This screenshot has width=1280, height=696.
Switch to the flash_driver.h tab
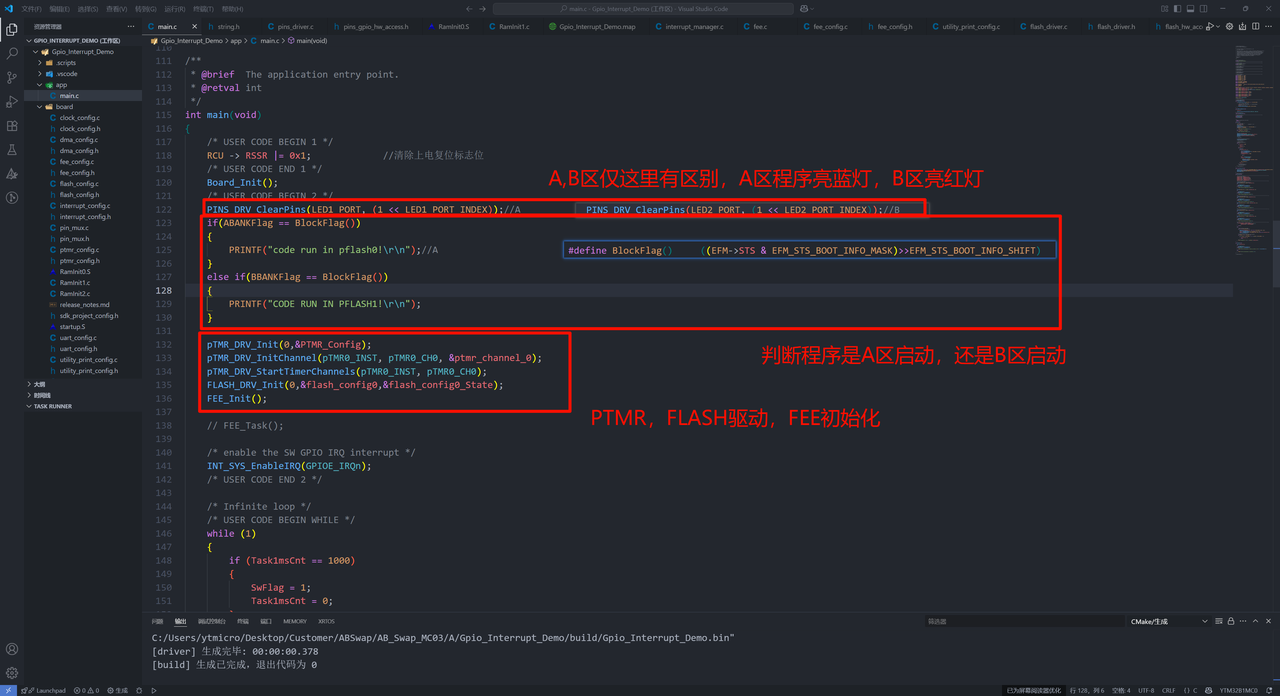click(x=1115, y=27)
